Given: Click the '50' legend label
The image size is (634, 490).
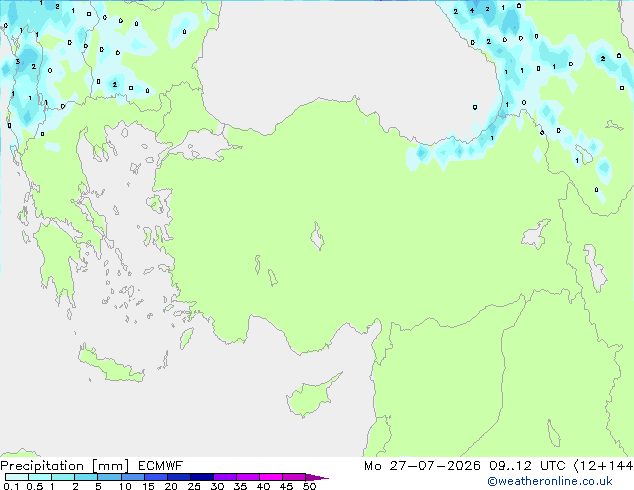Looking at the screenshot, I should tap(309, 486).
